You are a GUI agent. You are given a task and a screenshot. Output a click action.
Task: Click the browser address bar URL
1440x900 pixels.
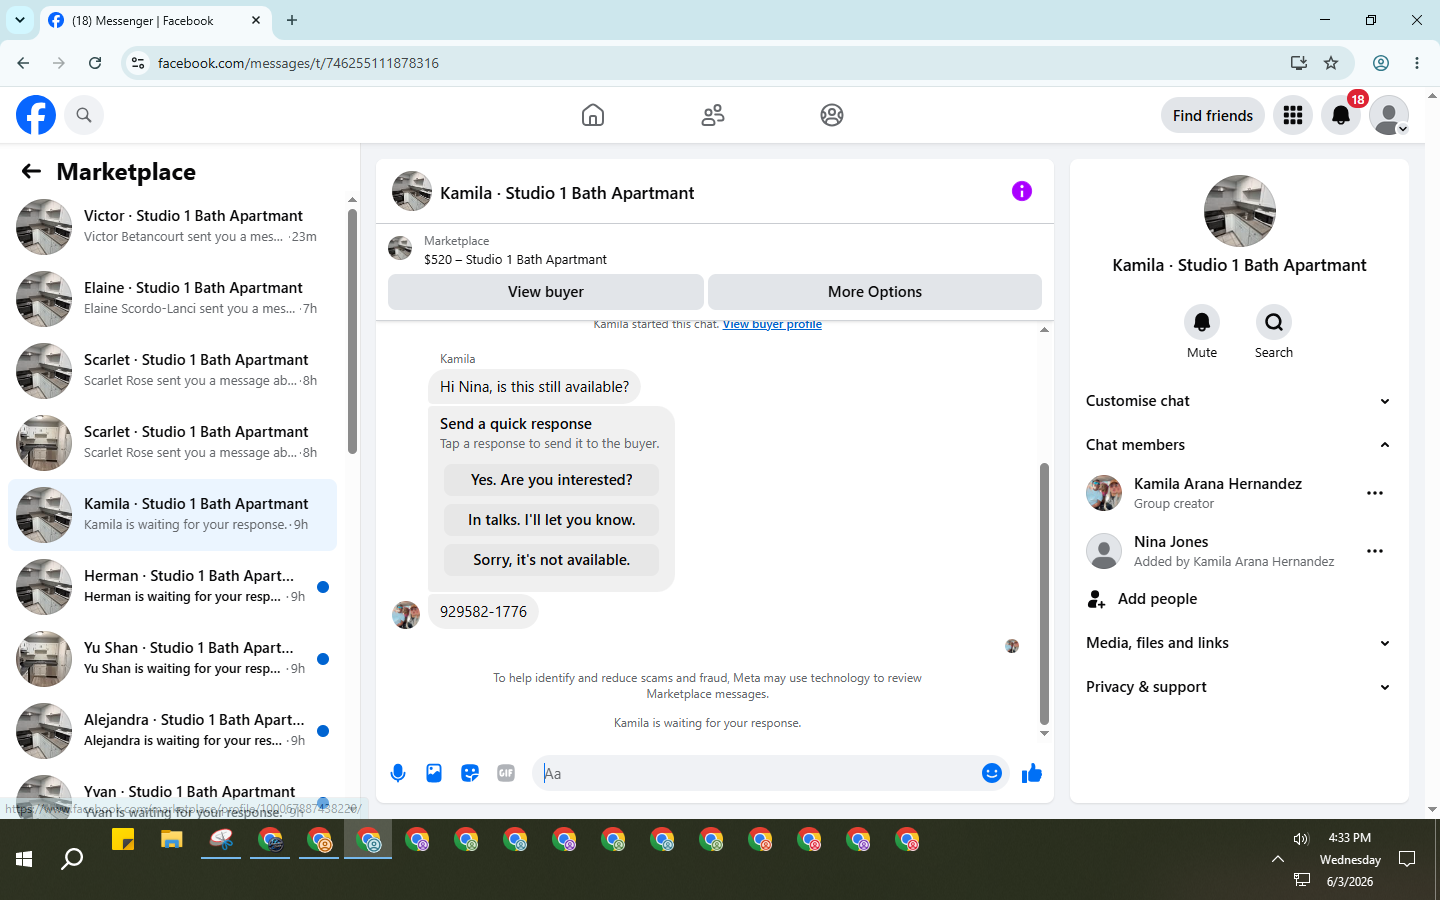tap(298, 63)
